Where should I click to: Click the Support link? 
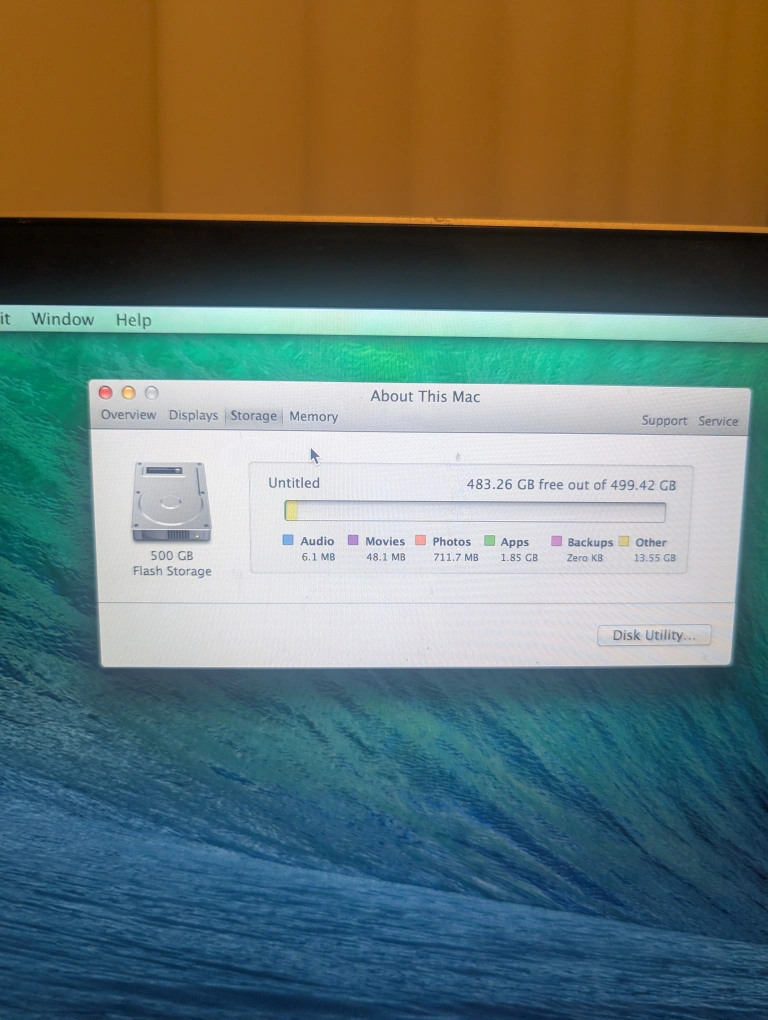point(664,421)
